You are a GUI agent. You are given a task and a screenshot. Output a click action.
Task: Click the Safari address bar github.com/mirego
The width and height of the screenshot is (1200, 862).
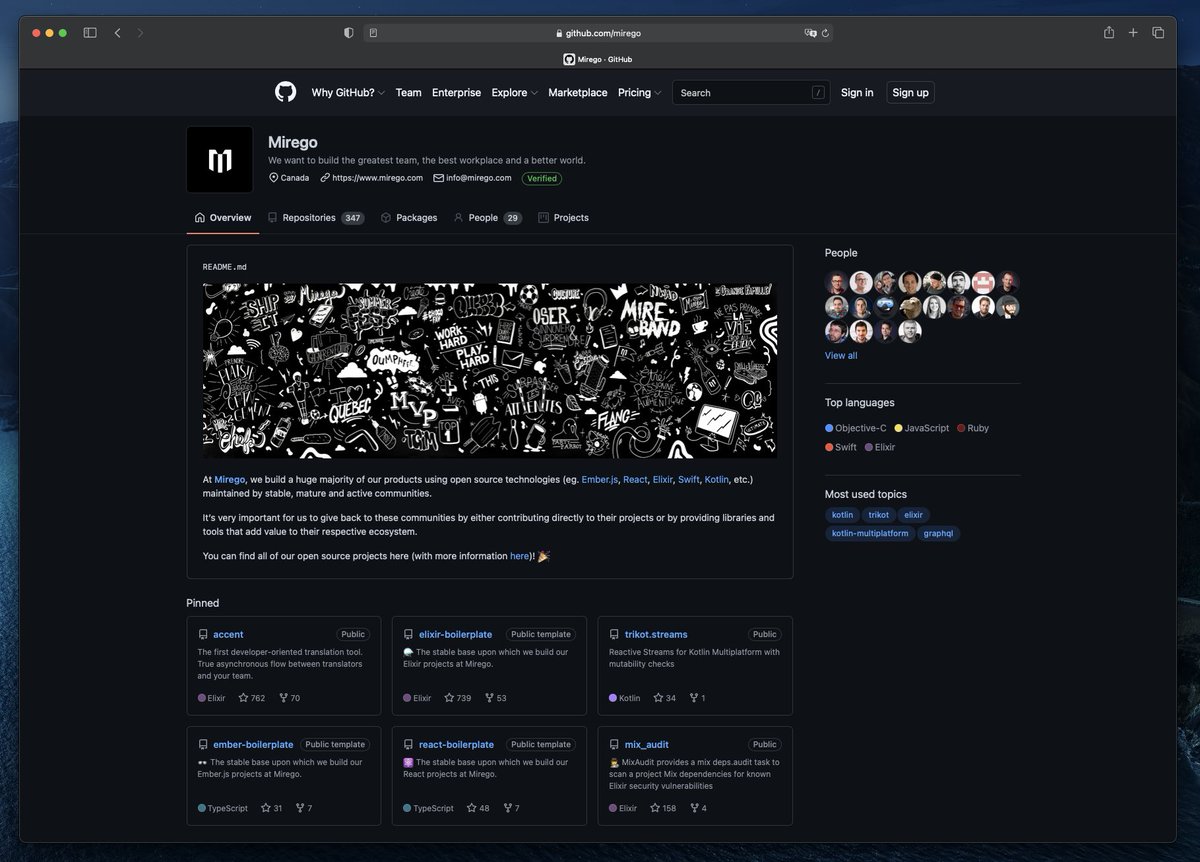click(598, 33)
